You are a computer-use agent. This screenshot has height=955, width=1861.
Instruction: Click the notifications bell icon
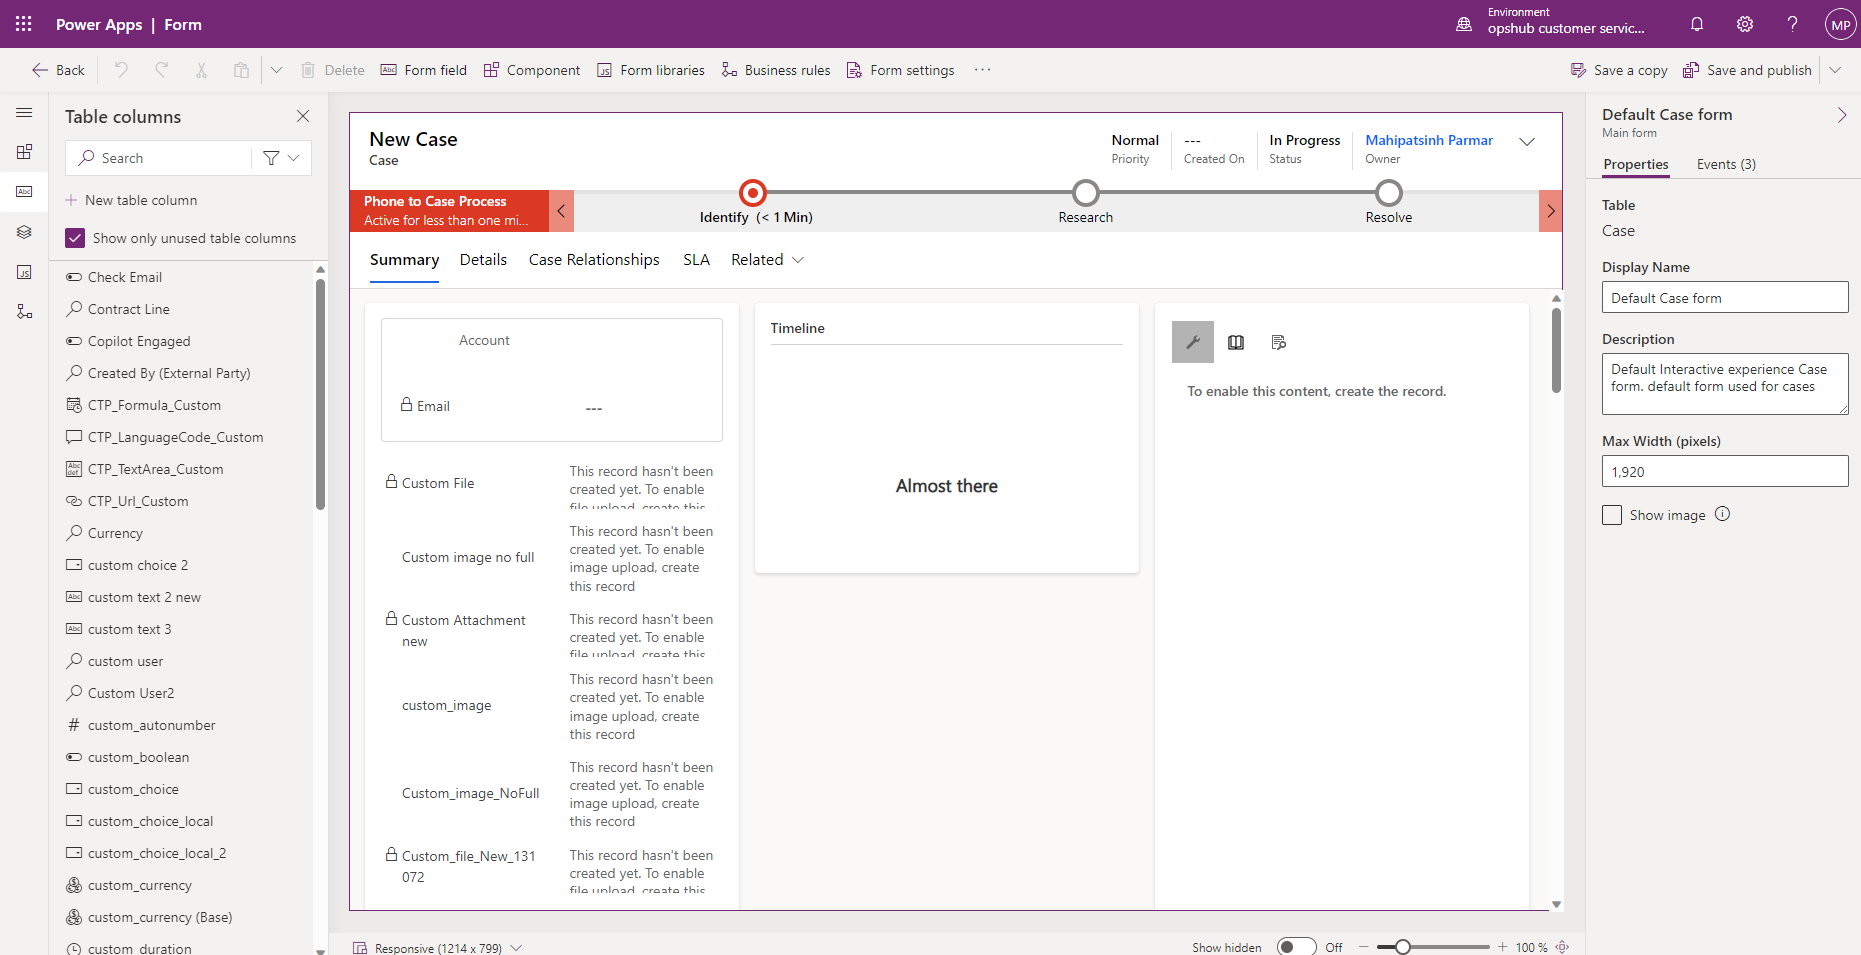[x=1697, y=24]
